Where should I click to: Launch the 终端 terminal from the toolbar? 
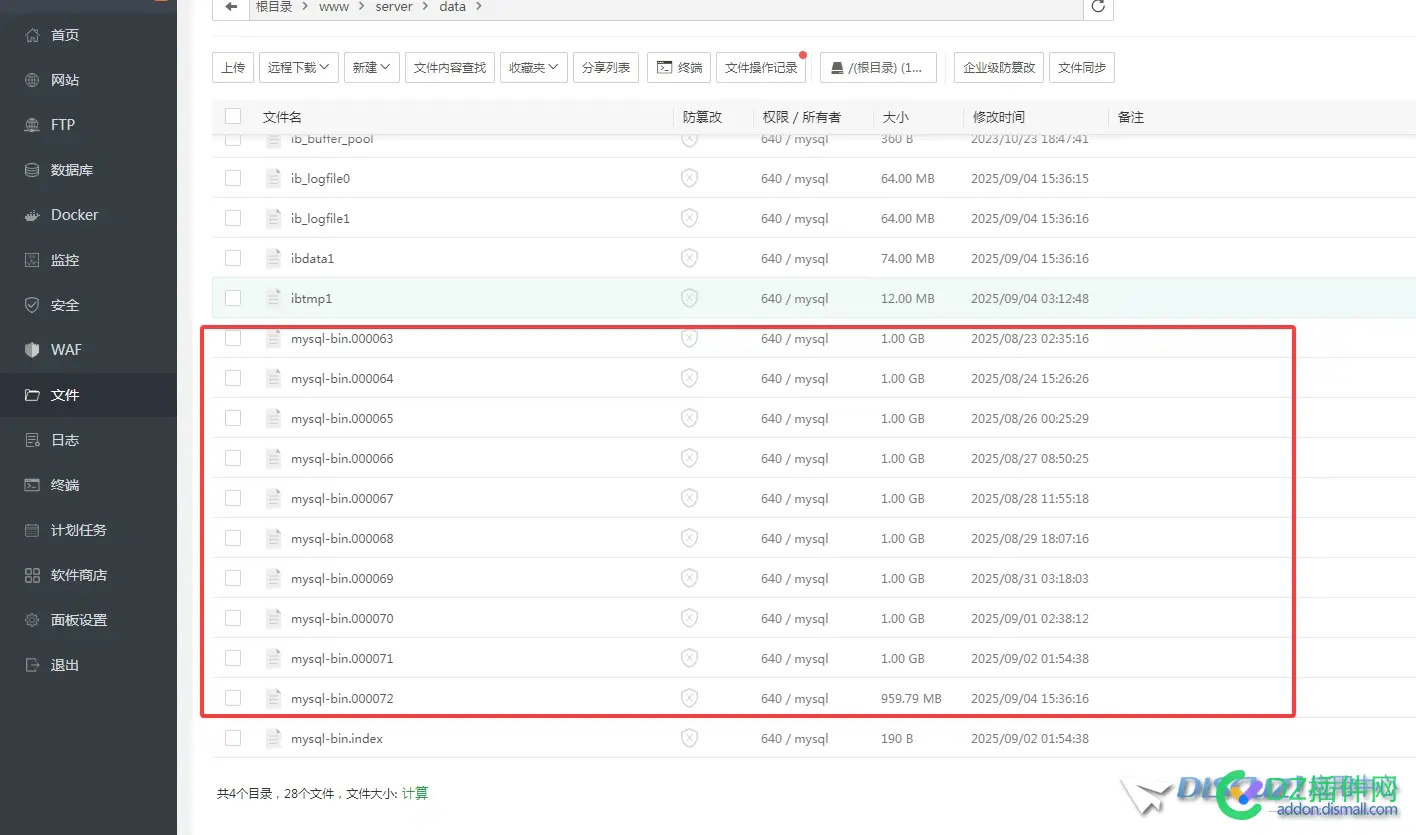tap(679, 67)
